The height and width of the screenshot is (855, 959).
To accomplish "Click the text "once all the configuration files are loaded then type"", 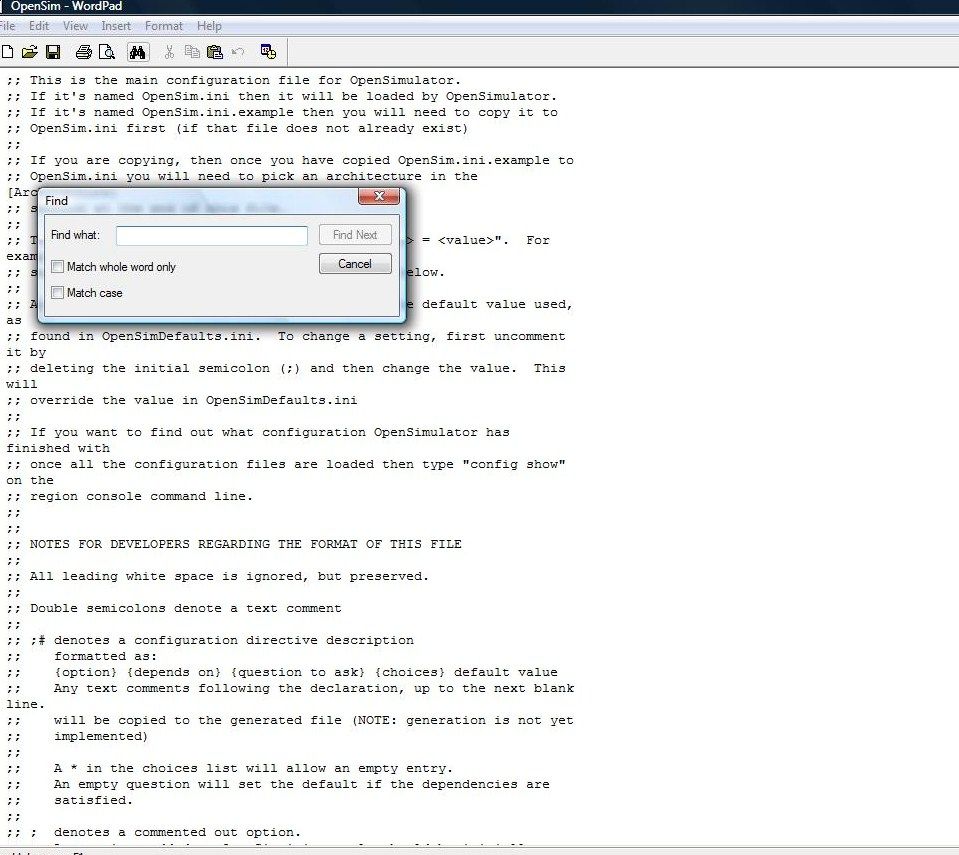I will click(242, 464).
